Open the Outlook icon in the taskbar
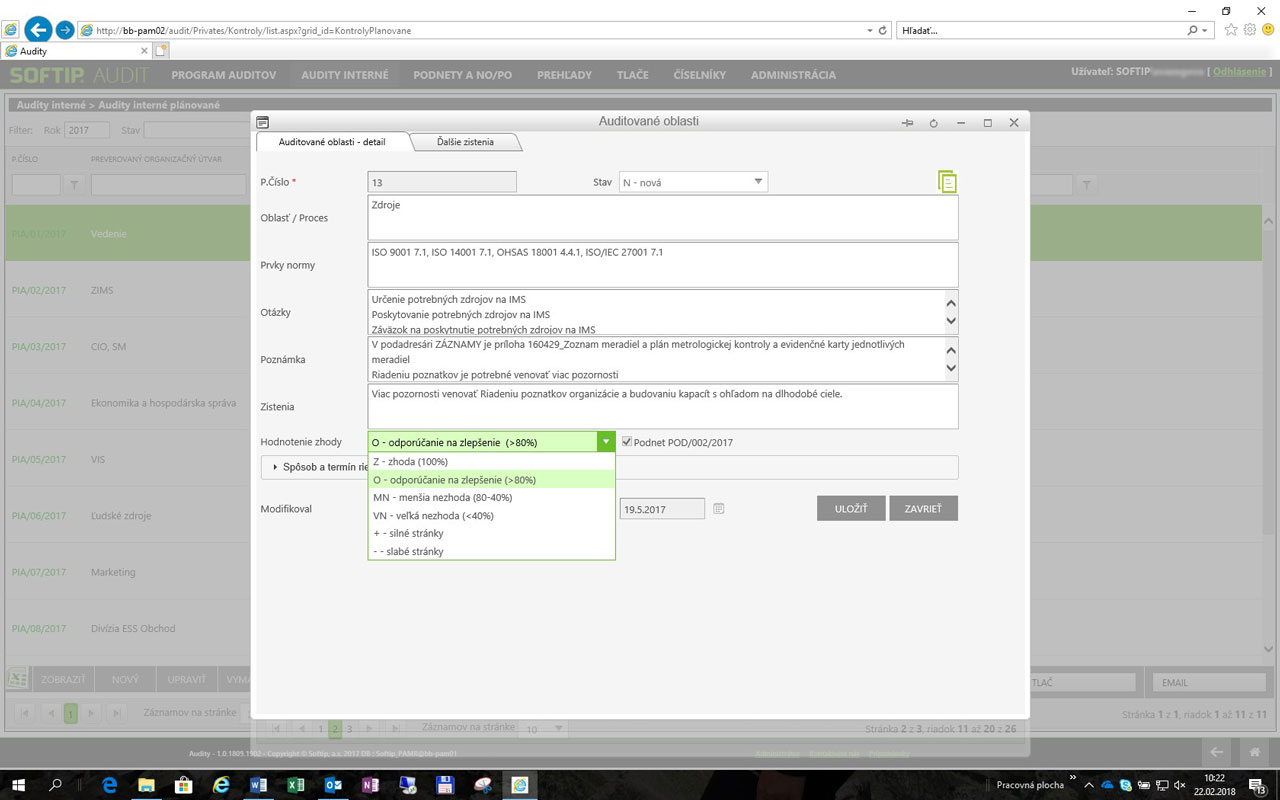The width and height of the screenshot is (1280, 800). click(333, 785)
